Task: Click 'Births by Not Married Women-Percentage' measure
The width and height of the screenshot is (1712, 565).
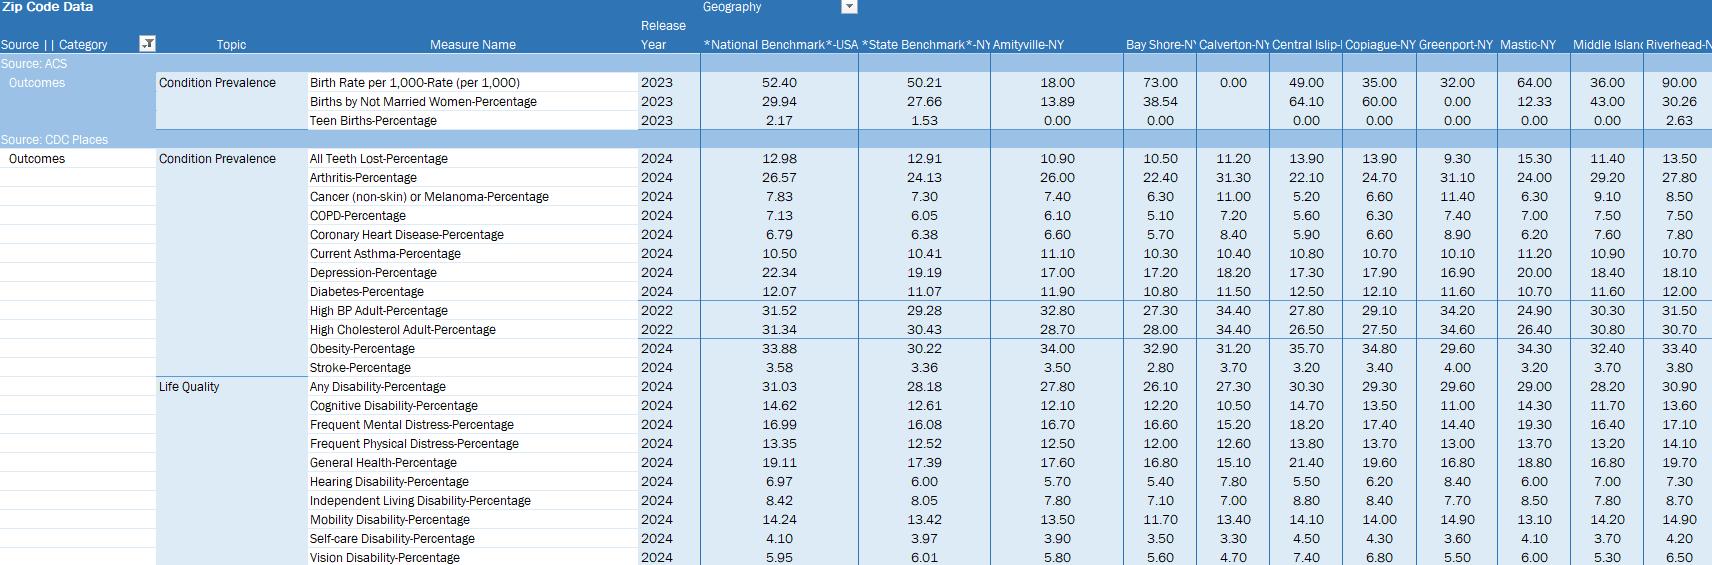Action: click(x=423, y=102)
